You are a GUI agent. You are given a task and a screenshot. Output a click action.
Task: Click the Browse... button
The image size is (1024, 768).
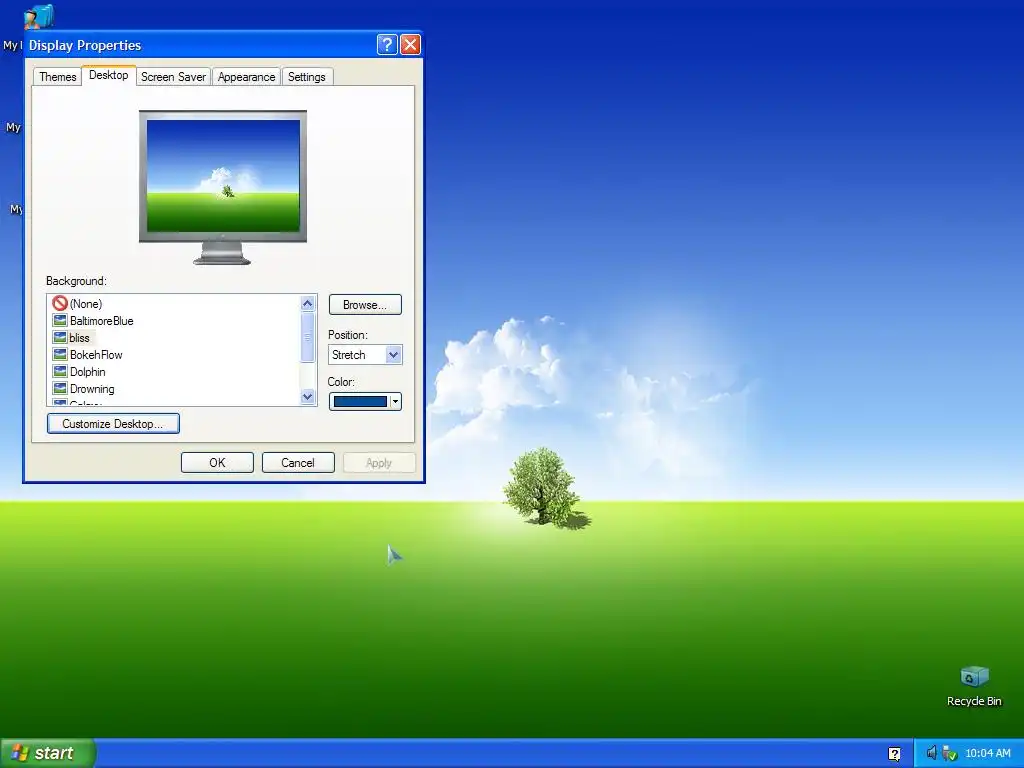pyautogui.click(x=364, y=304)
